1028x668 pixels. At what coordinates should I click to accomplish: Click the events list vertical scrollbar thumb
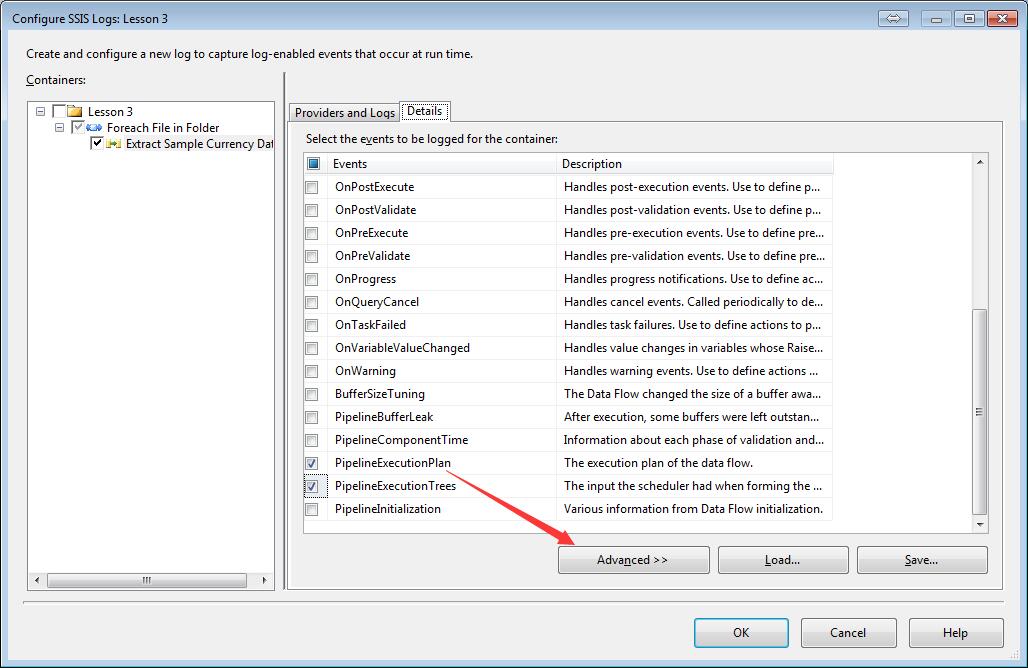(979, 412)
